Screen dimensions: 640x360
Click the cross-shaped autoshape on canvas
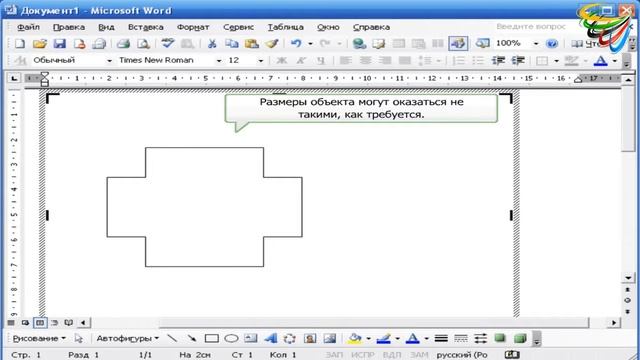coord(204,207)
